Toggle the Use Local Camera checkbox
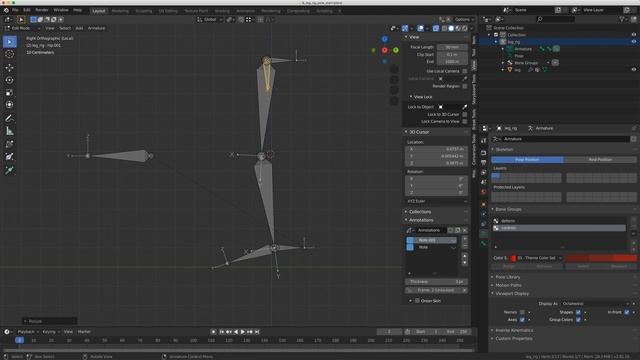 tap(464, 71)
